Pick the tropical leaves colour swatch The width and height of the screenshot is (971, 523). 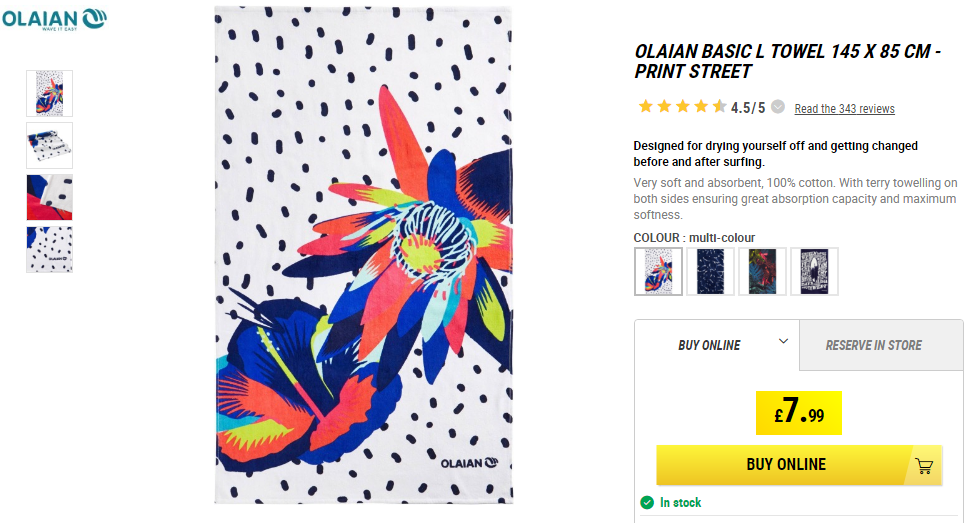(762, 271)
